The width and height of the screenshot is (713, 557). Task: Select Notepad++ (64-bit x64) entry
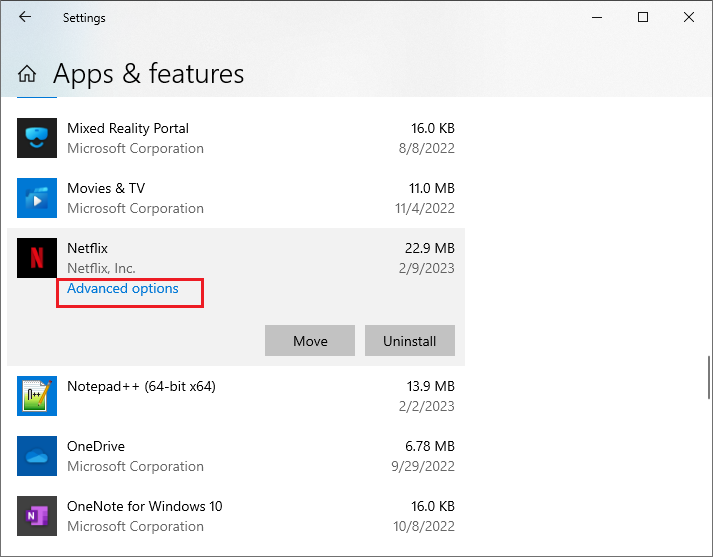coord(141,386)
